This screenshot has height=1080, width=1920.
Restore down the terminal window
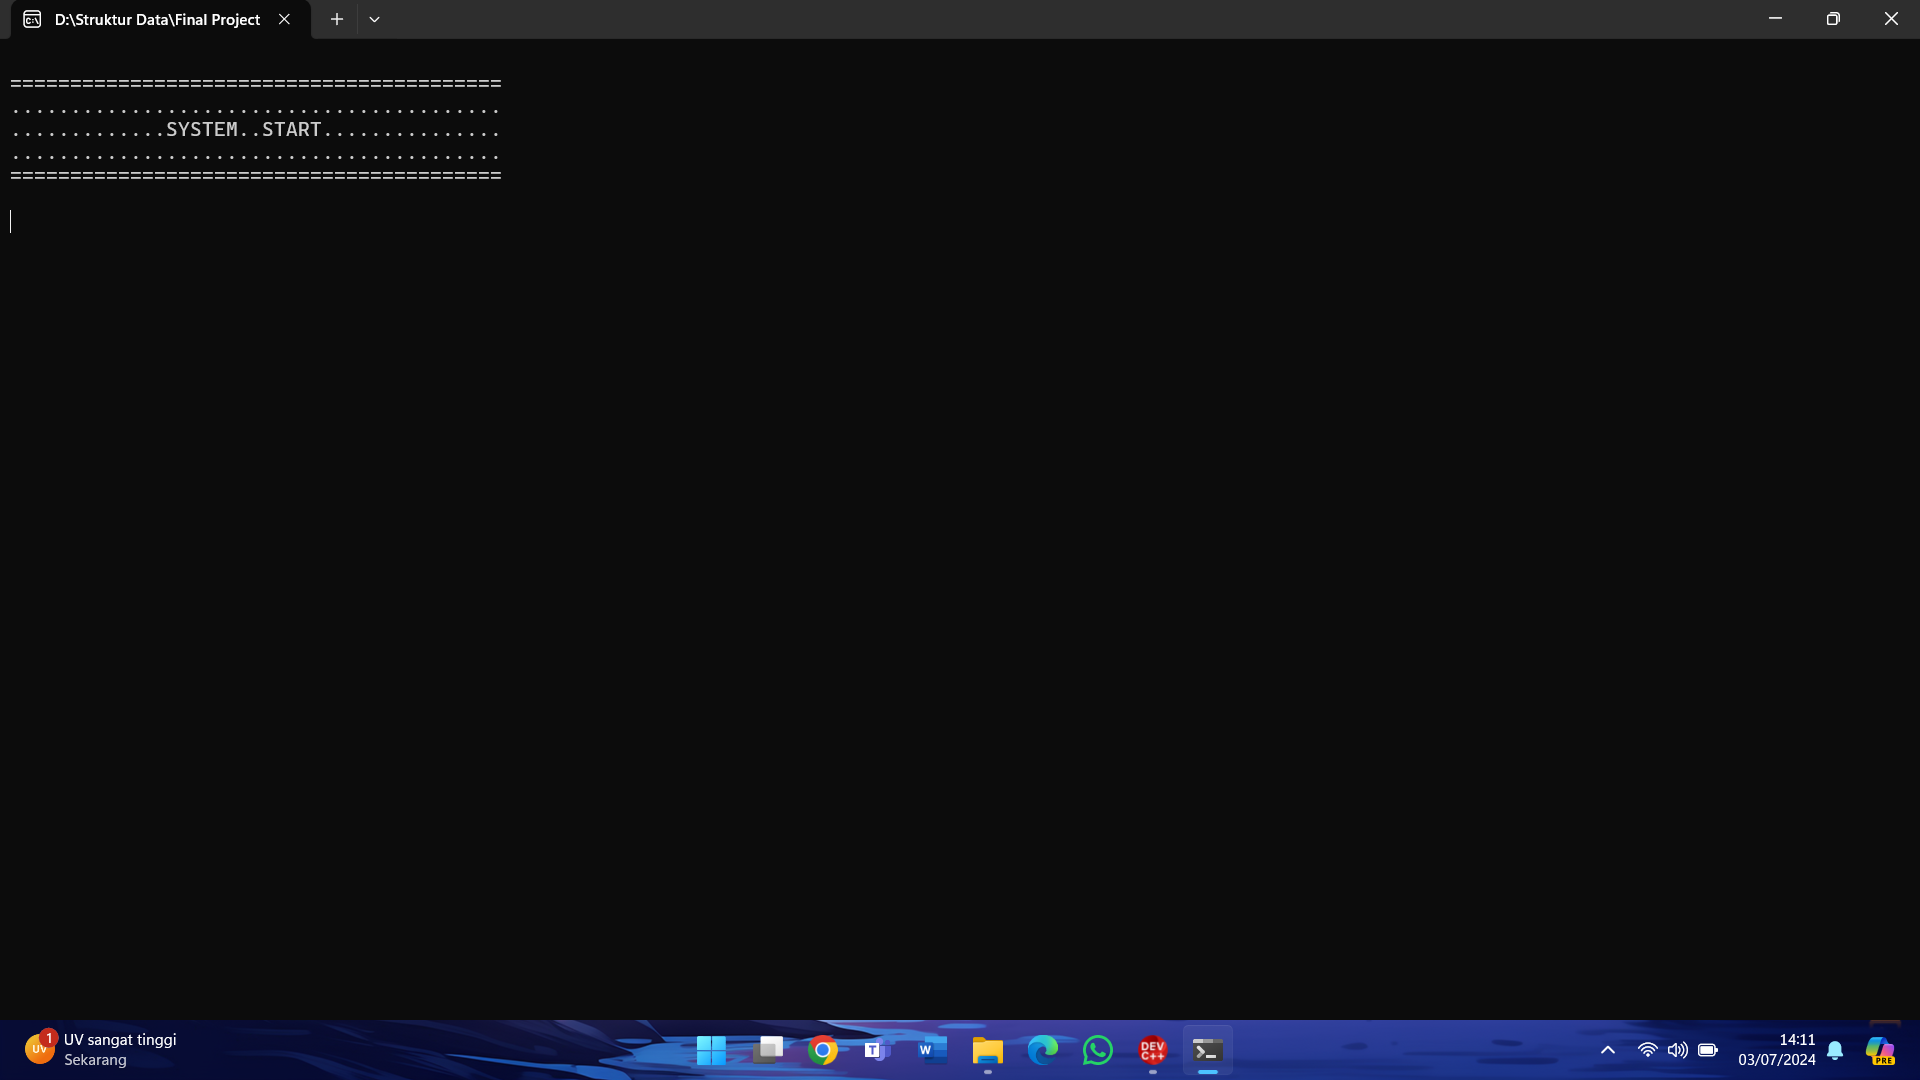tap(1833, 19)
